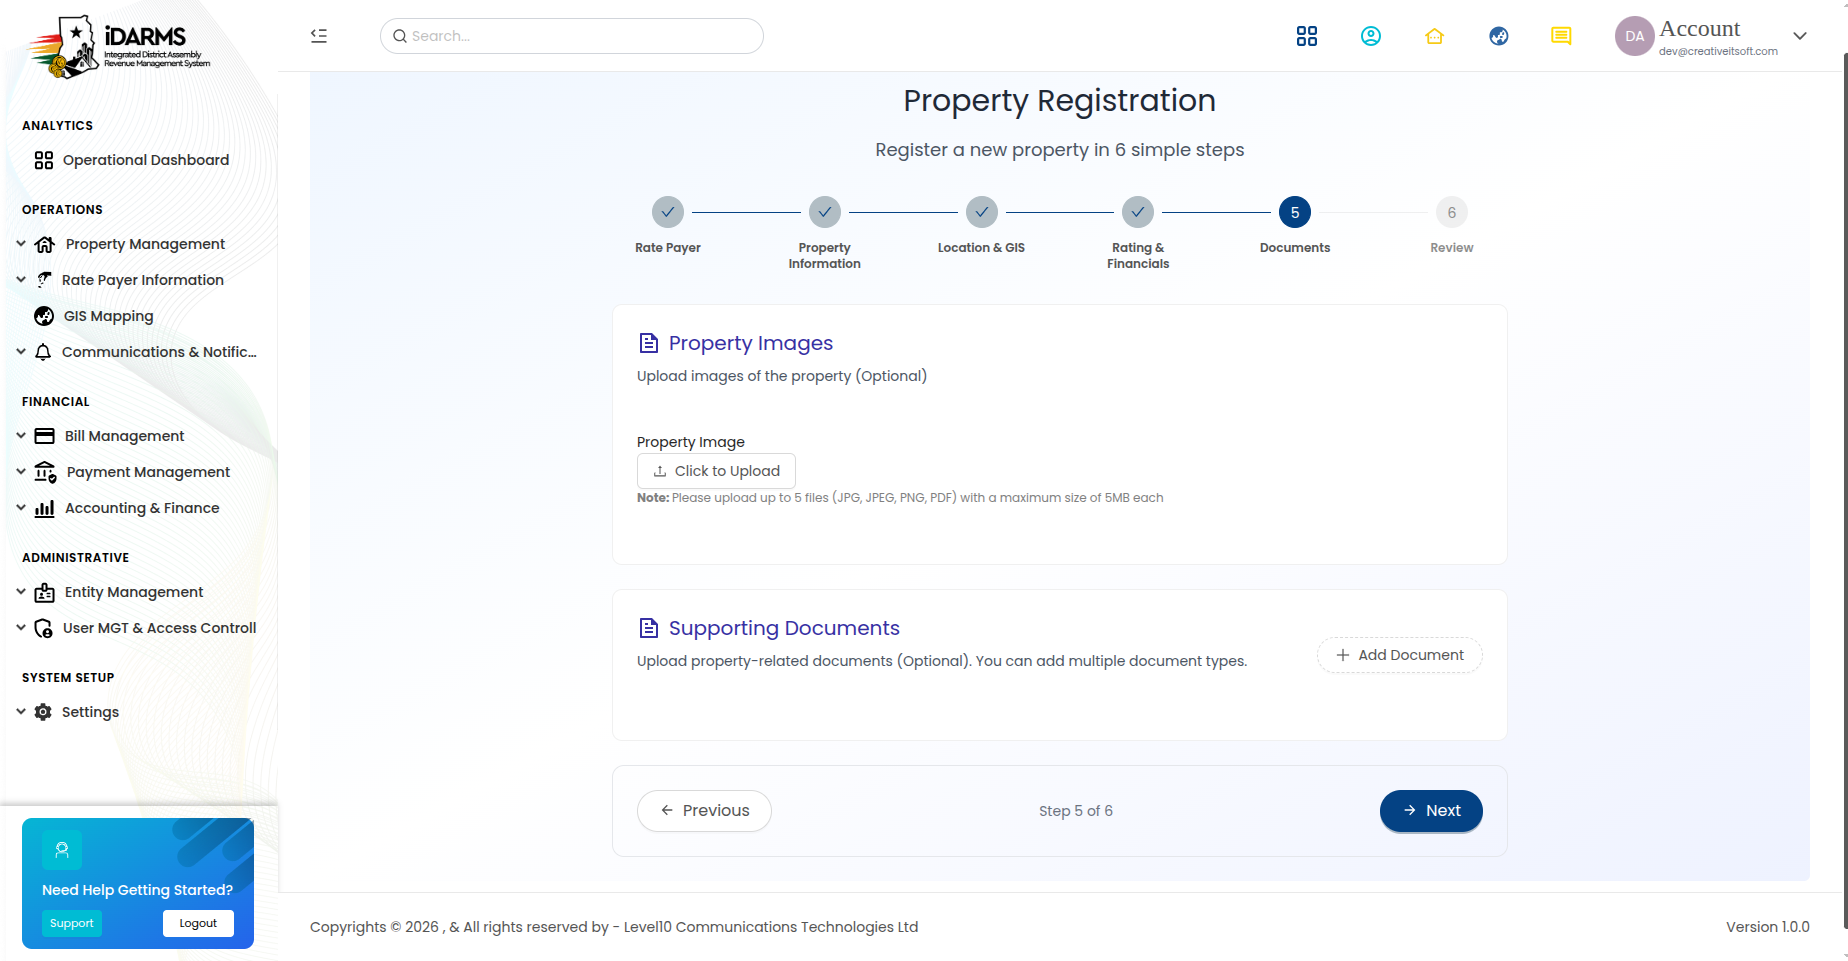Focus the Search input field
Image resolution: width=1848 pixels, height=961 pixels.
tap(572, 36)
